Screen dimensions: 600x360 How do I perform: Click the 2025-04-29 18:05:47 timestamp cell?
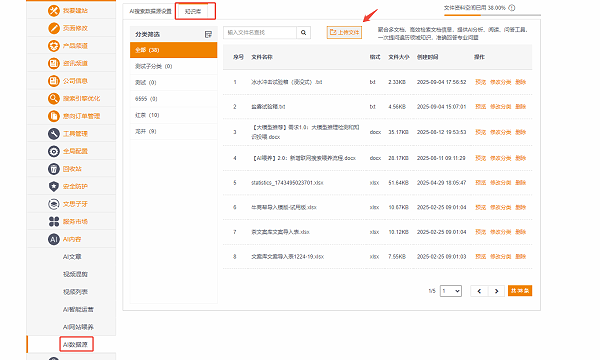(x=442, y=183)
